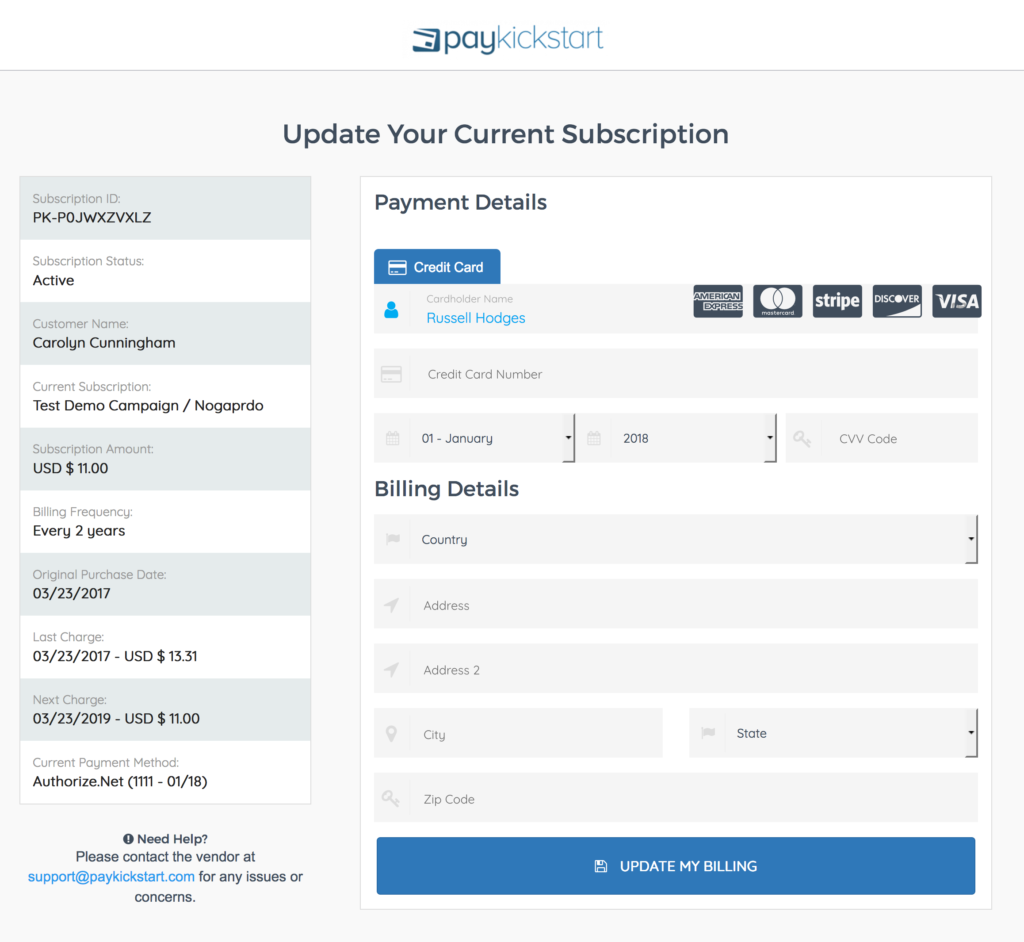This screenshot has width=1024, height=942.
Task: Click the key icon beside CVV Code
Action: click(x=802, y=438)
